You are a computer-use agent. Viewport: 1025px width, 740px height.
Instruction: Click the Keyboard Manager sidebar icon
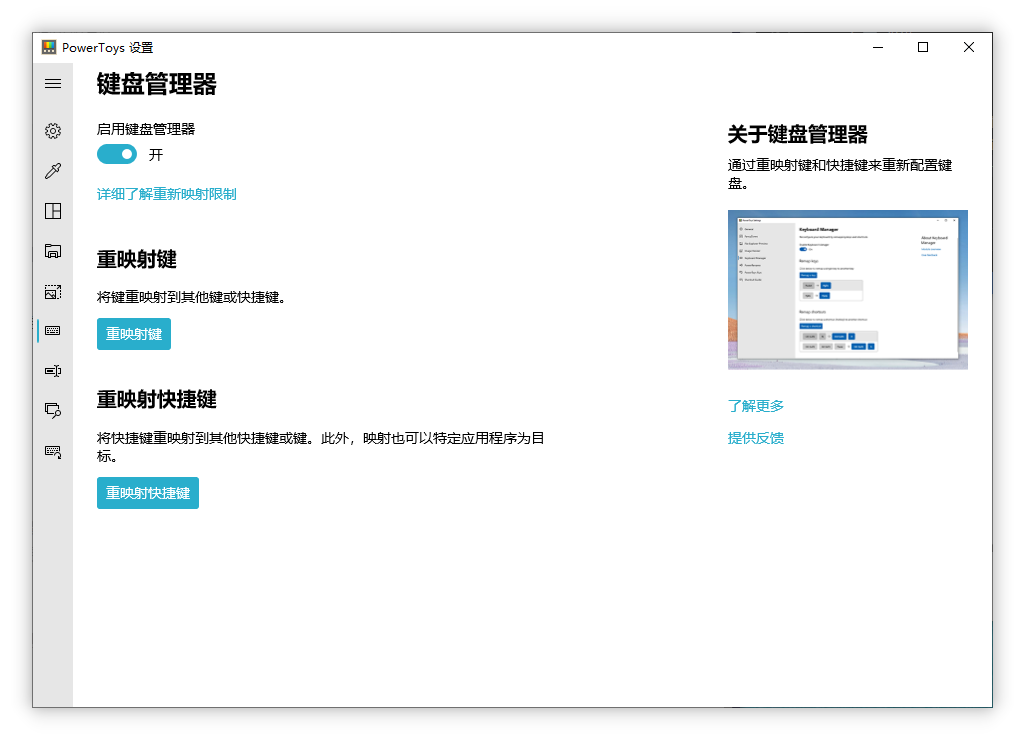[x=52, y=331]
